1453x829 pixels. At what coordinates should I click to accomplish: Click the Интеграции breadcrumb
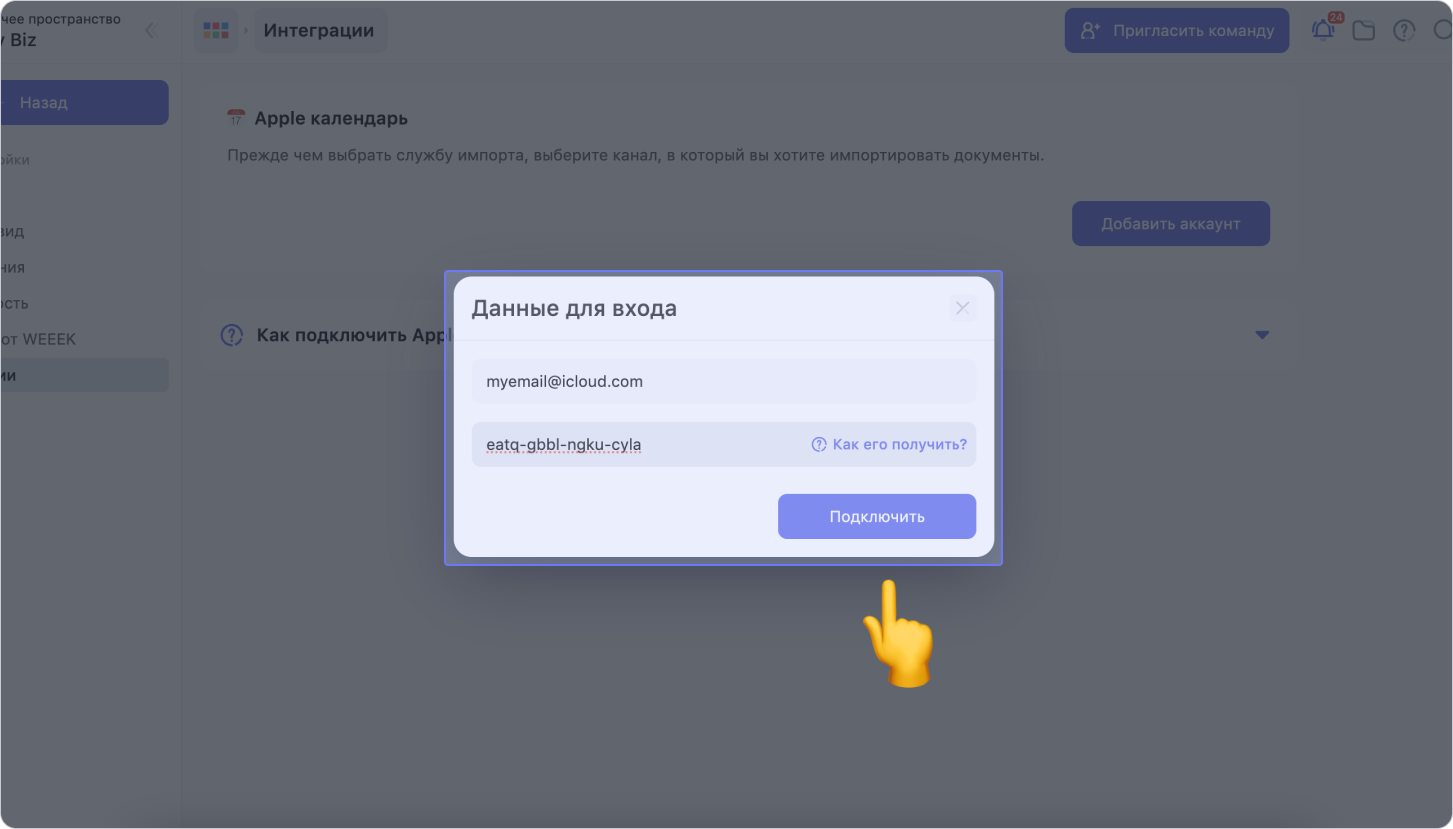point(319,30)
